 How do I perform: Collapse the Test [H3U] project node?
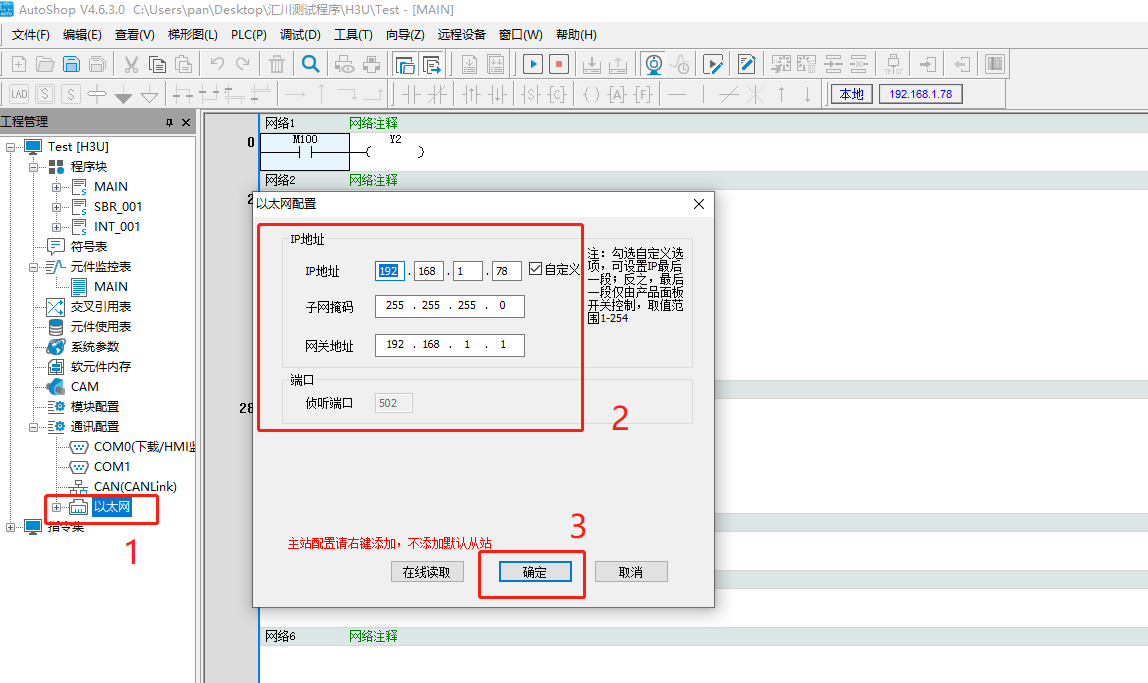click(10, 147)
